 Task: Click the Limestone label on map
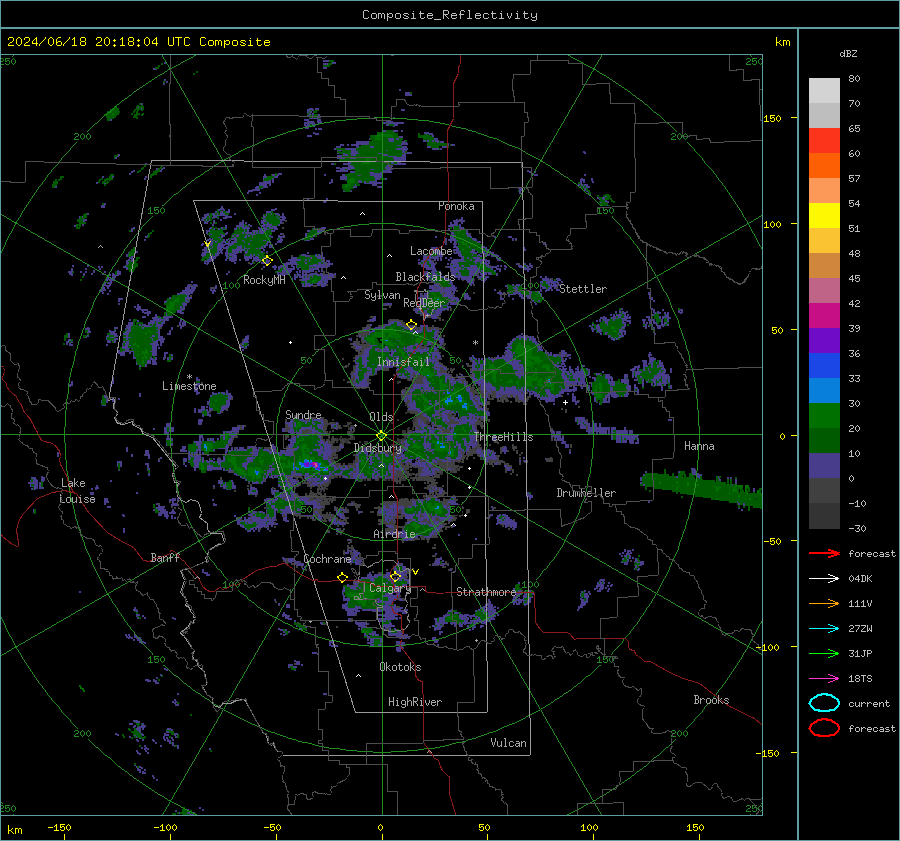point(189,386)
